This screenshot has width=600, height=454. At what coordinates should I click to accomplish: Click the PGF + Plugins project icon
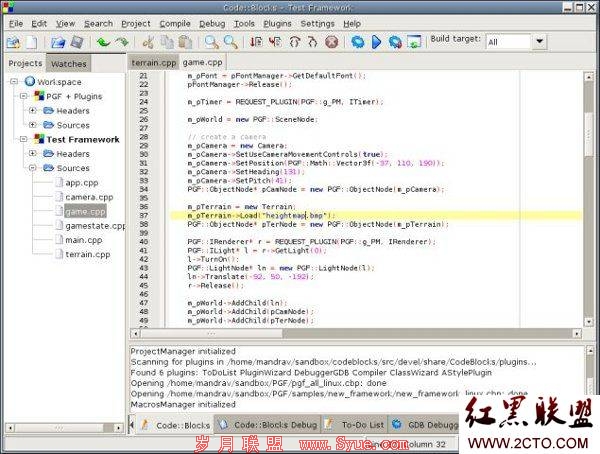point(39,96)
